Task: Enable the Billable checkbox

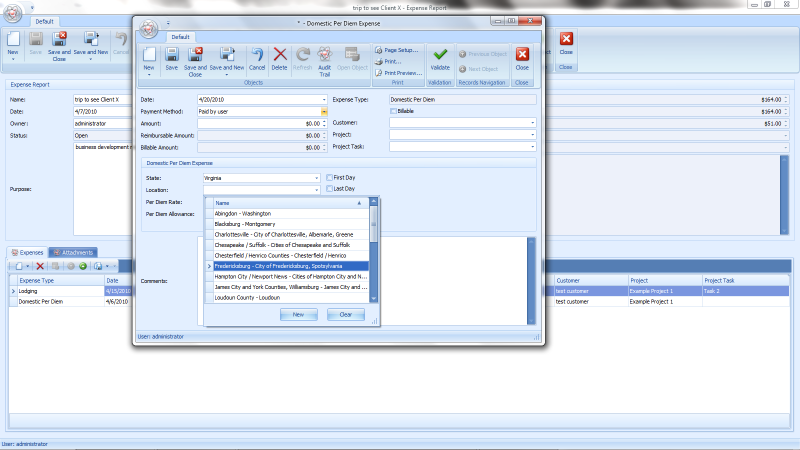Action: coord(393,111)
